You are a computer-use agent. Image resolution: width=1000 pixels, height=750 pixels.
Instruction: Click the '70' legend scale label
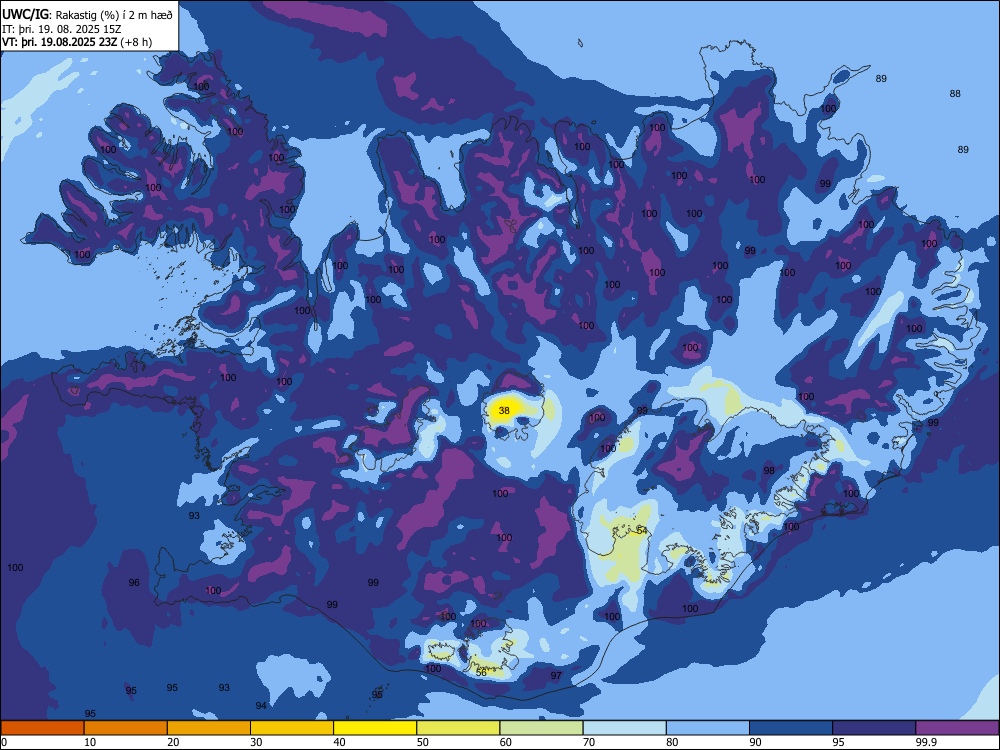point(589,742)
